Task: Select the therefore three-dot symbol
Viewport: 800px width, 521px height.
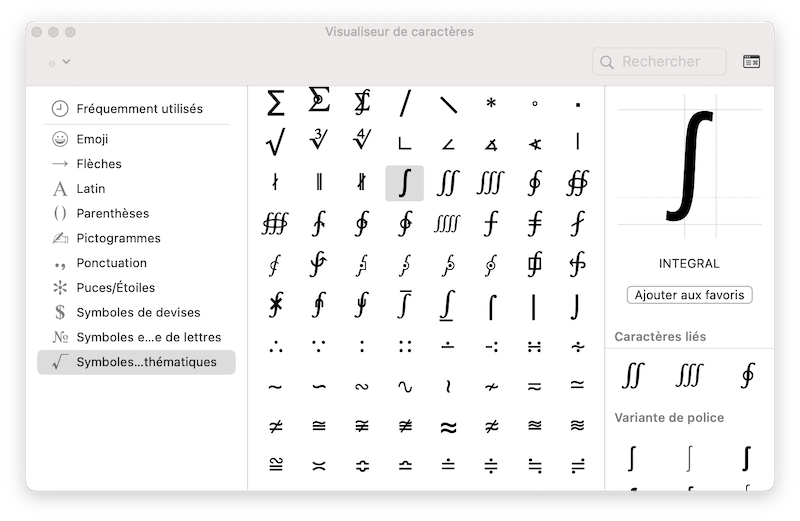Action: (x=276, y=347)
